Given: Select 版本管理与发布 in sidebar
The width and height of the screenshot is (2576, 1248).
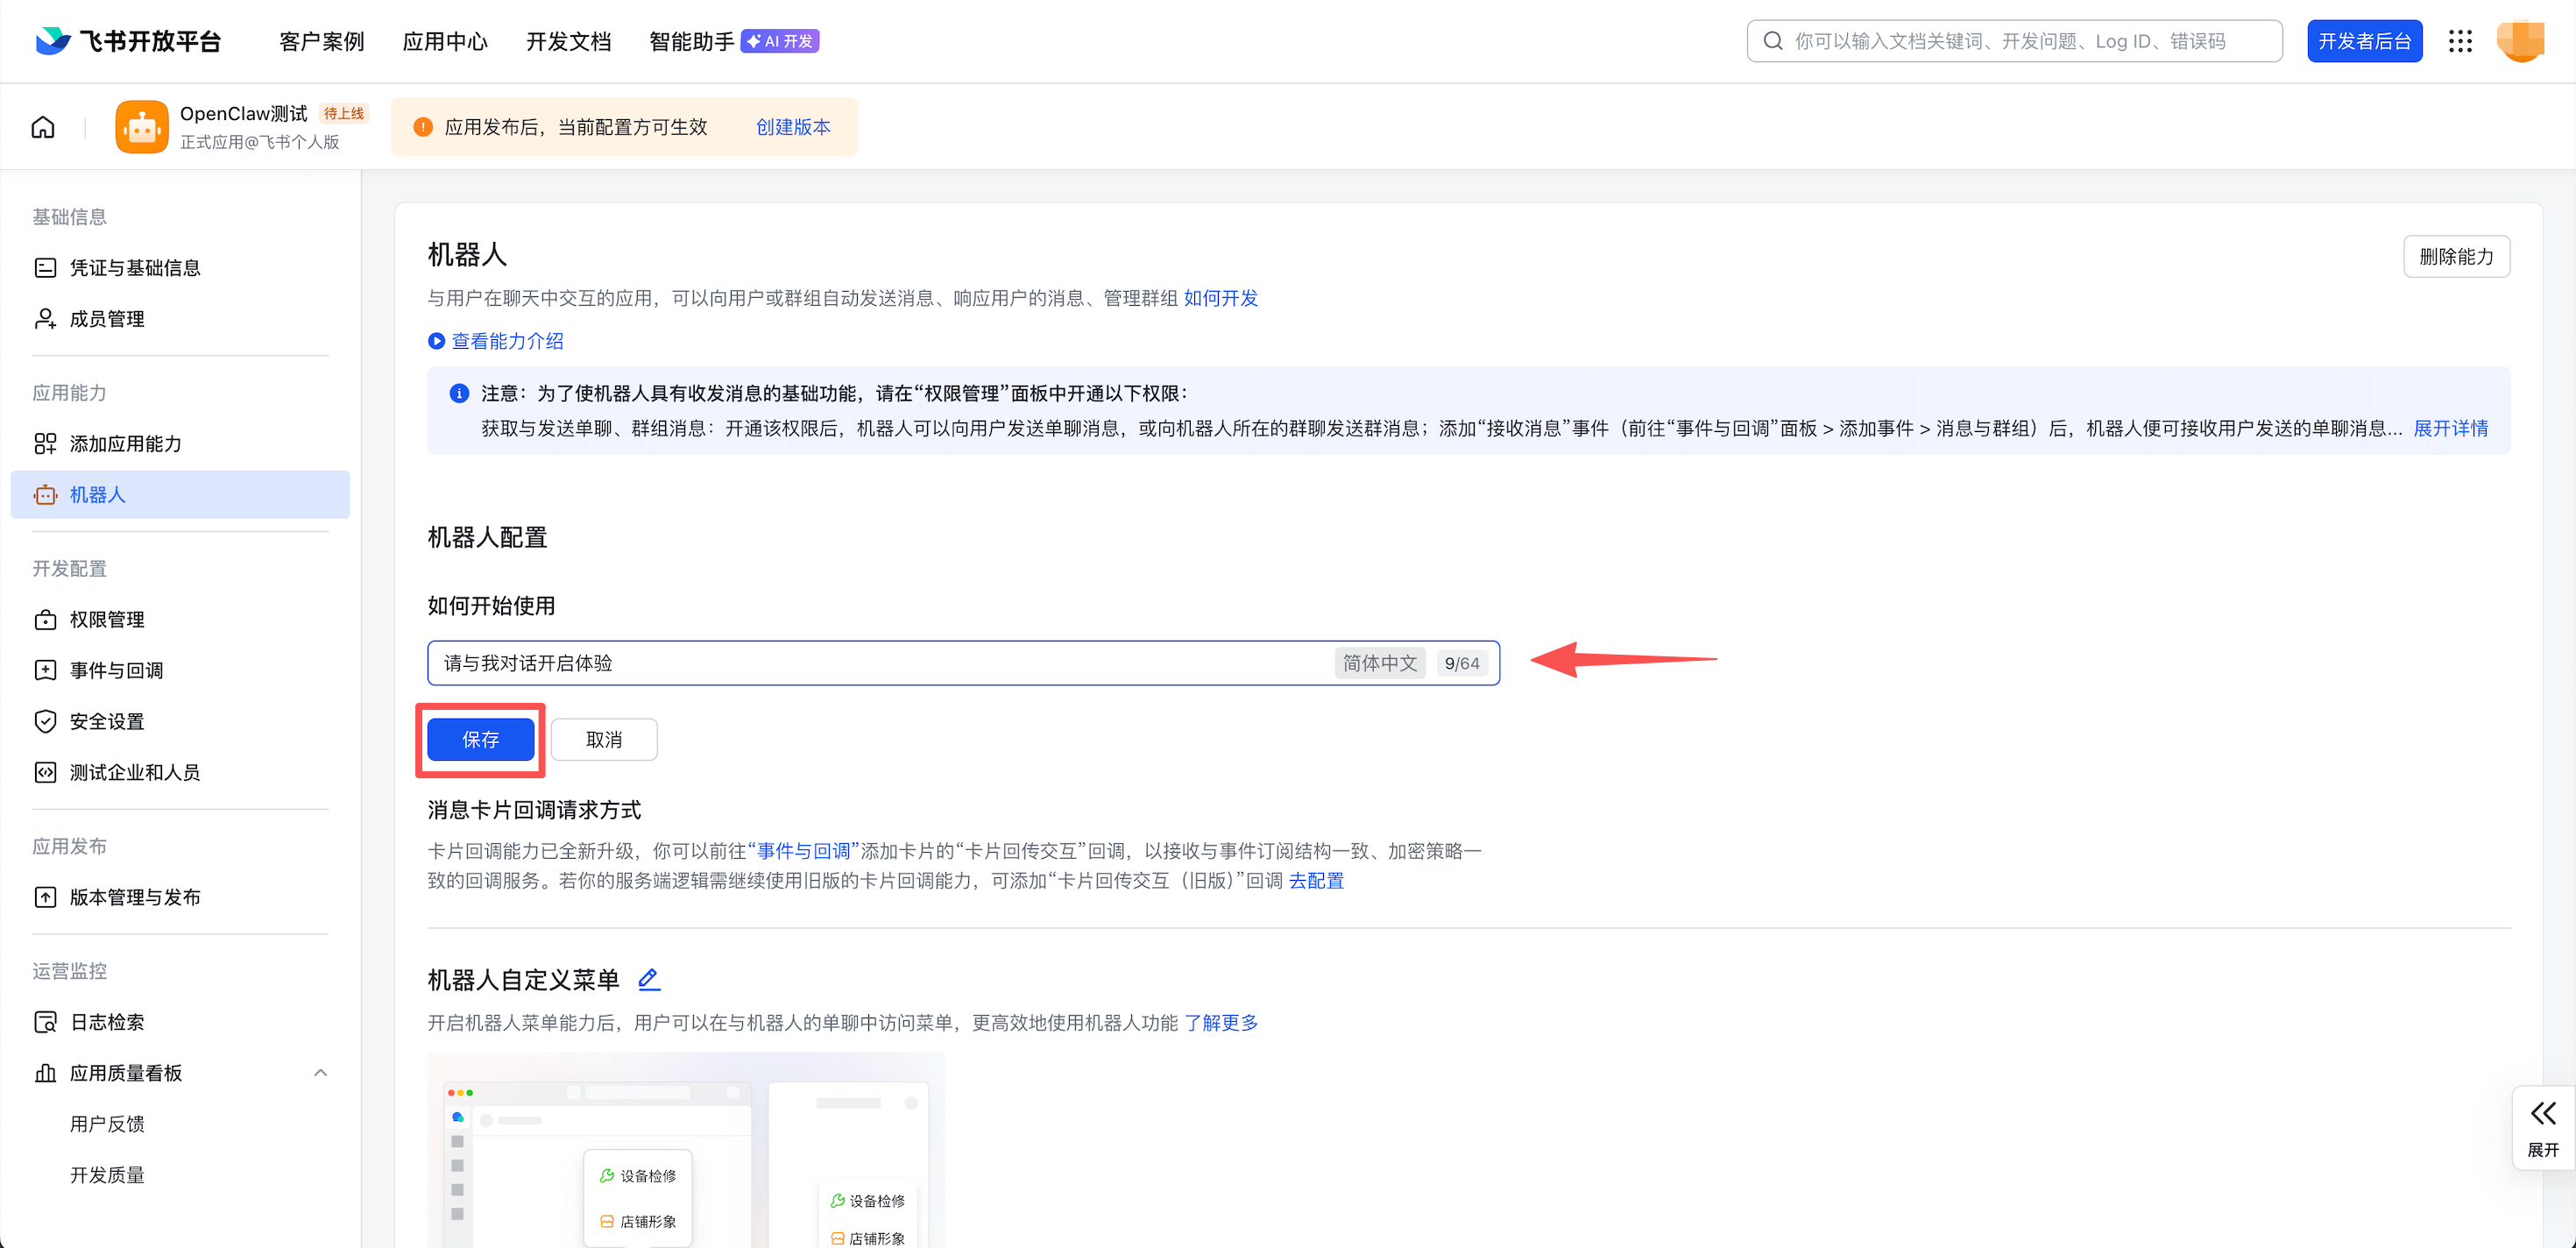Looking at the screenshot, I should (x=135, y=897).
